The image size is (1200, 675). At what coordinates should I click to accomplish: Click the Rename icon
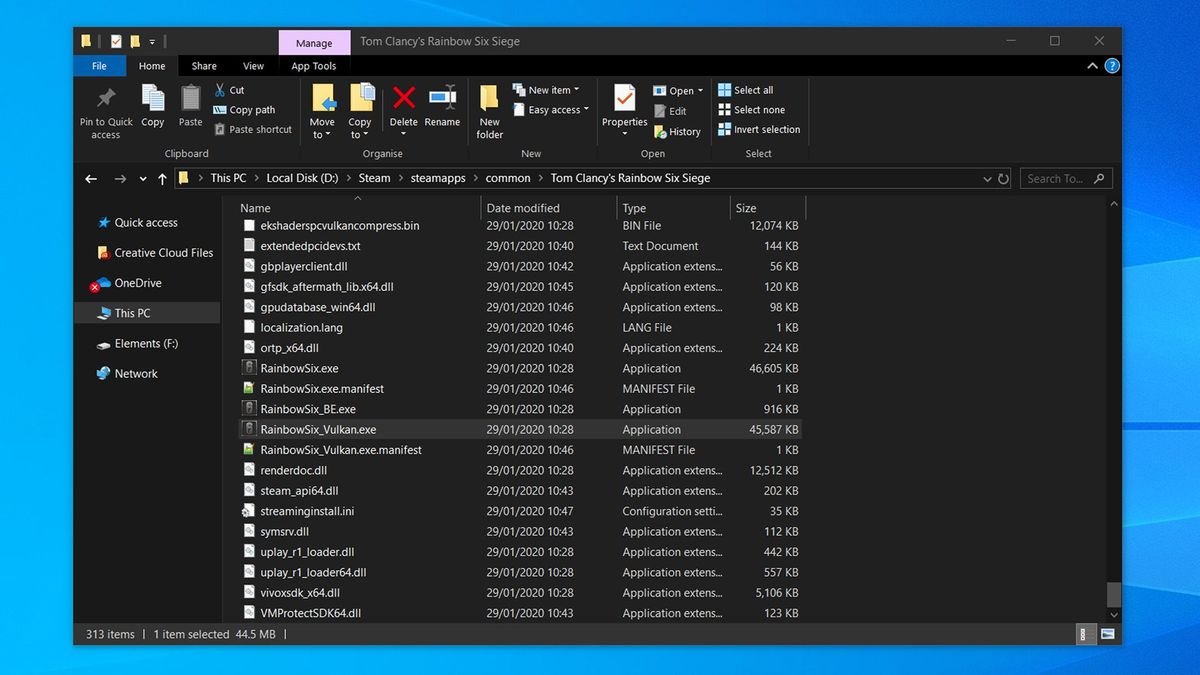click(442, 108)
